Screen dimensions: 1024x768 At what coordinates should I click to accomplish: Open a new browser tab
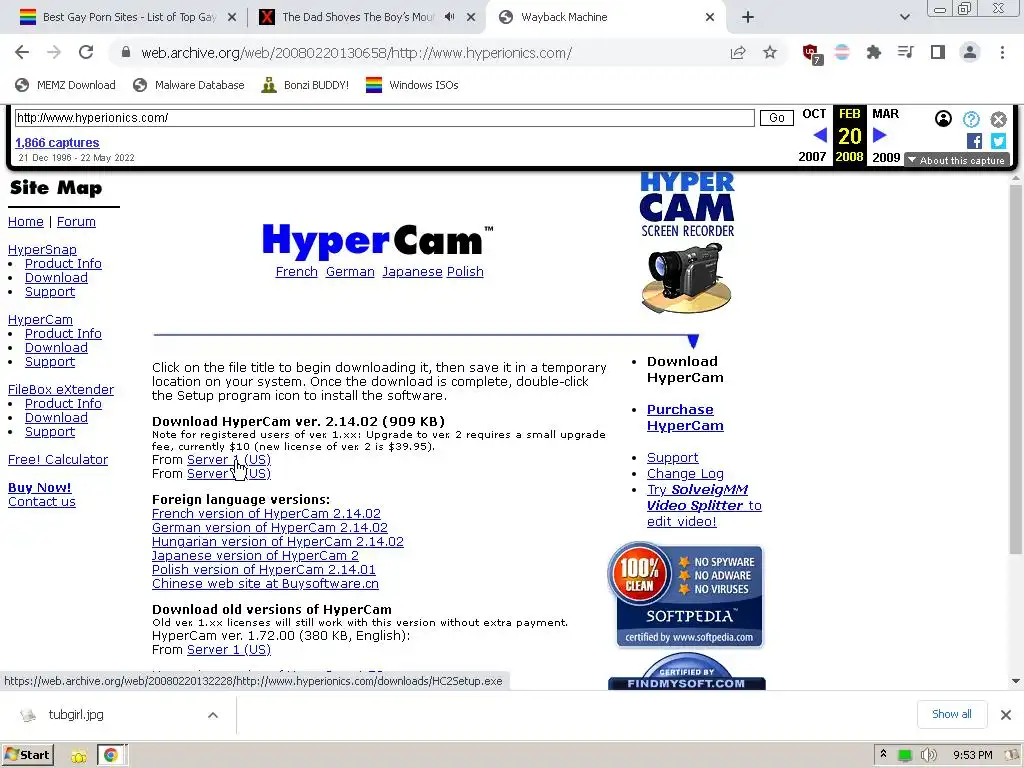click(748, 17)
